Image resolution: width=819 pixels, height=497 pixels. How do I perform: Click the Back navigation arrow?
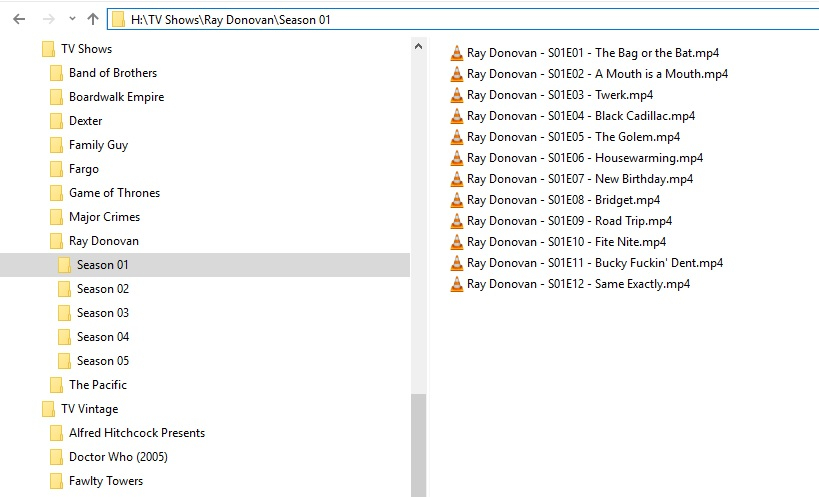tap(19, 19)
